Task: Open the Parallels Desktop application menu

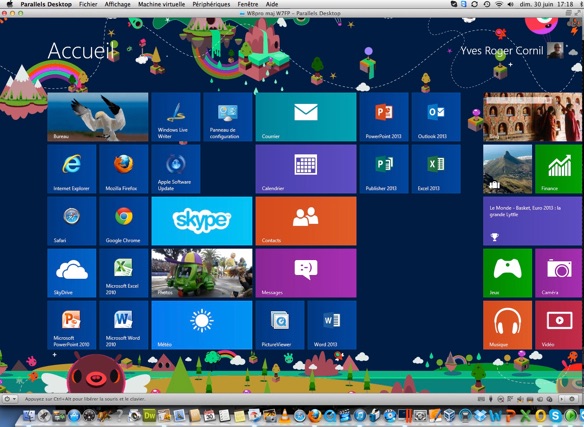Action: 46,4
